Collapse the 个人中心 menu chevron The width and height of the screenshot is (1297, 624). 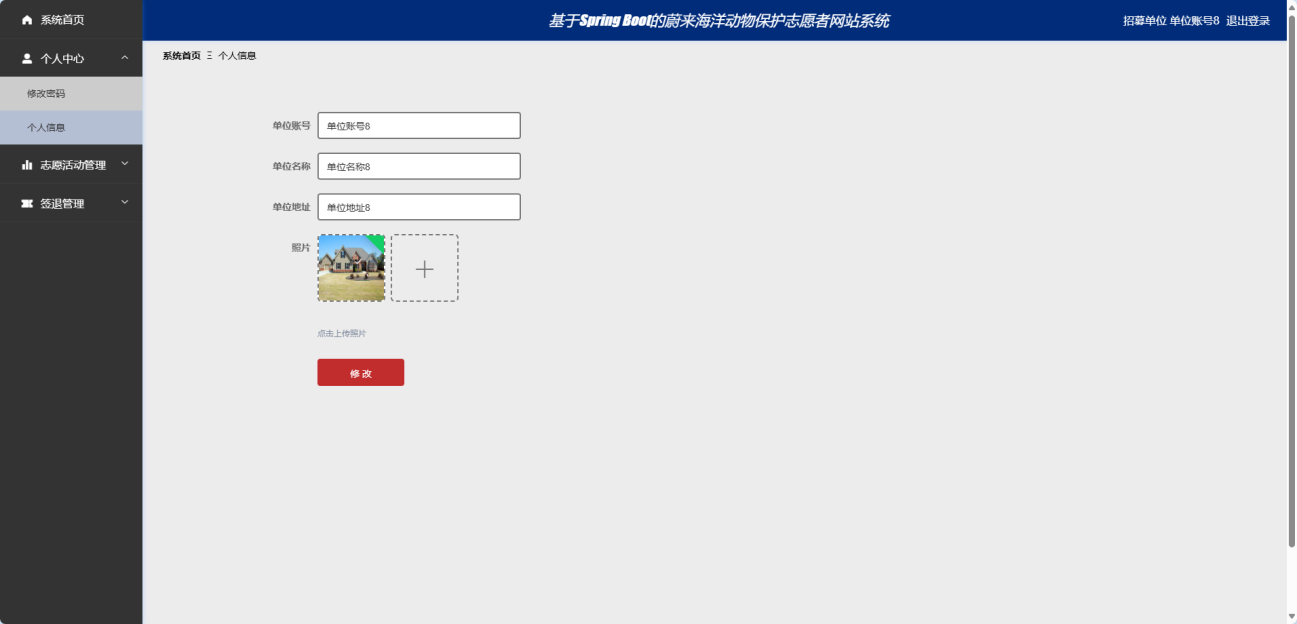click(x=124, y=58)
